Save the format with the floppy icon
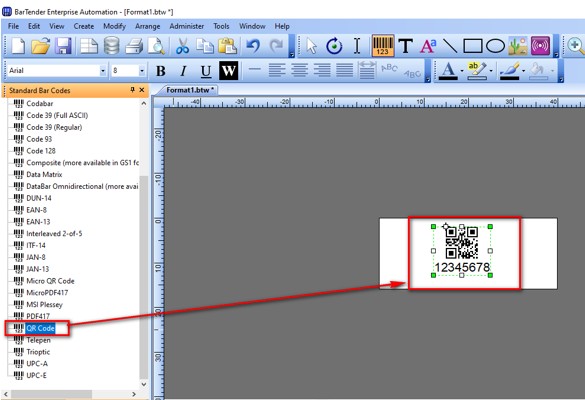The image size is (585, 400). (x=63, y=46)
